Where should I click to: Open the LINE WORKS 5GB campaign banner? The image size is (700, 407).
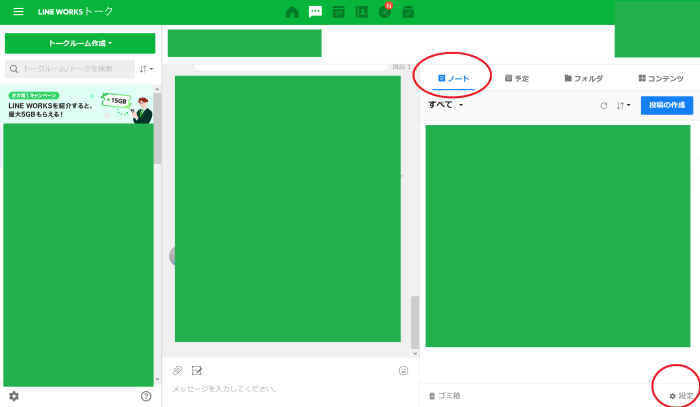[x=79, y=104]
